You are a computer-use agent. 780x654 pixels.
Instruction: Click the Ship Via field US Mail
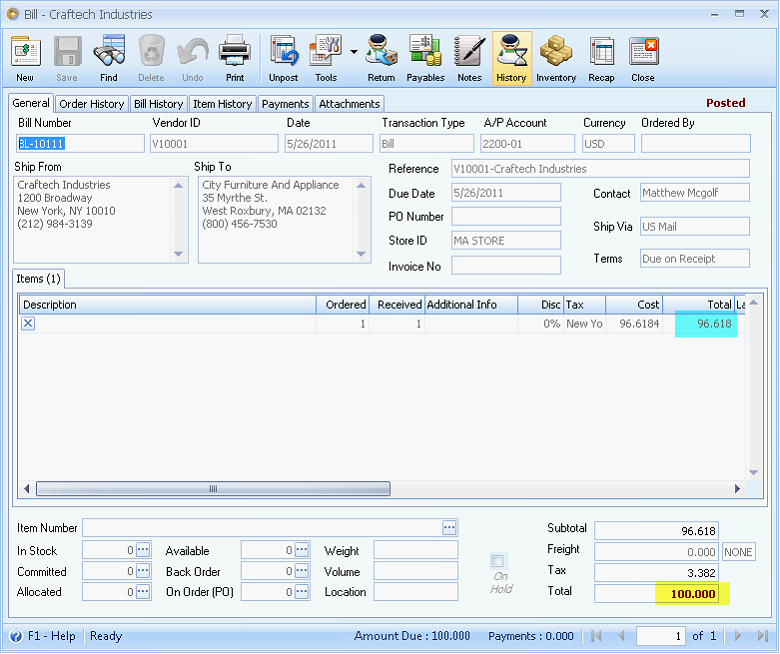(695, 227)
